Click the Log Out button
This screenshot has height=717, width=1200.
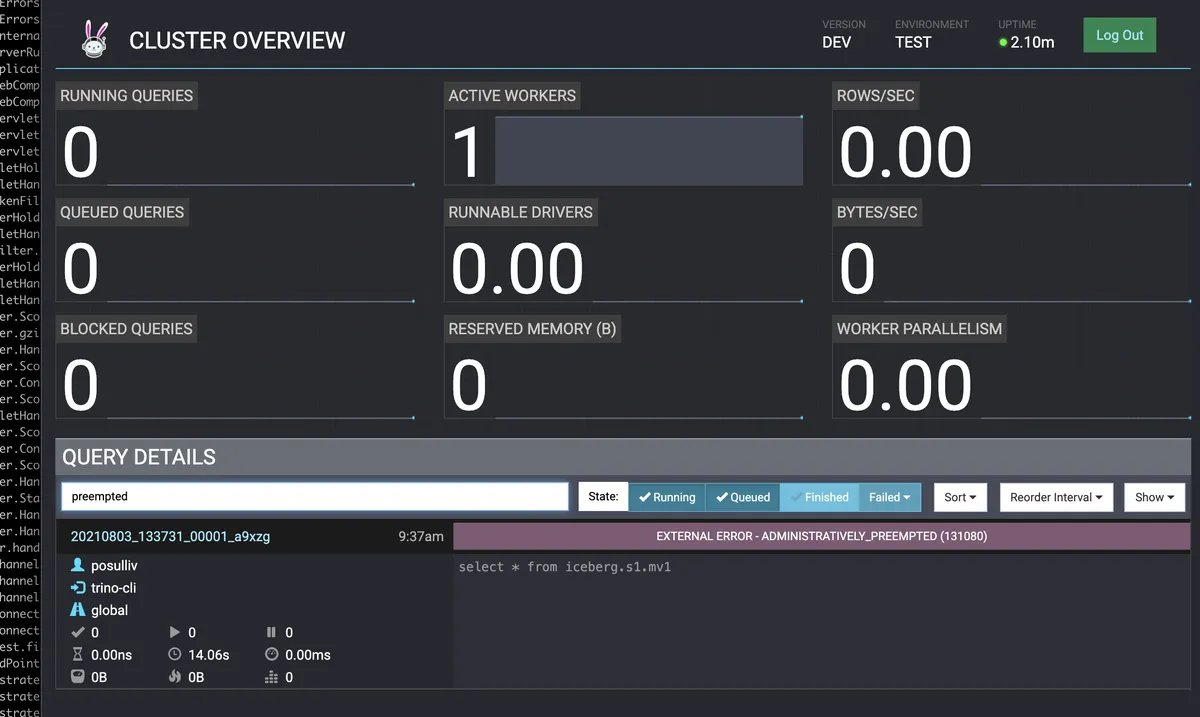[x=1119, y=35]
